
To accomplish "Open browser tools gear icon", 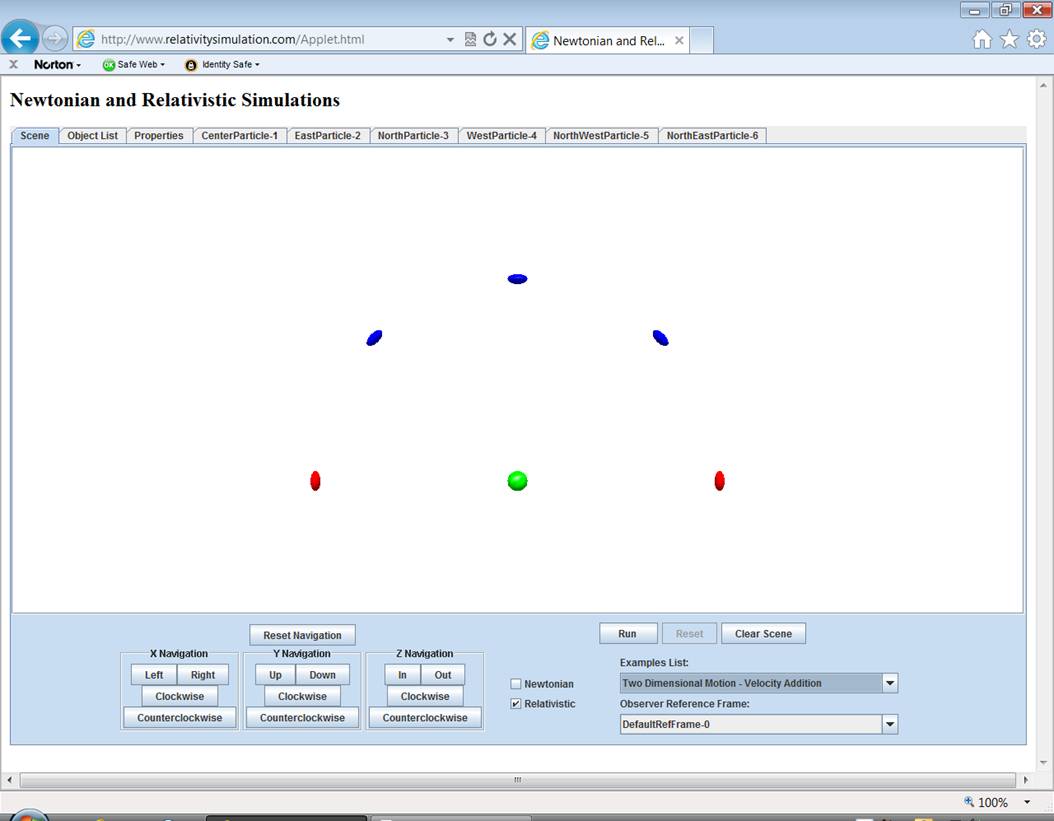I will coord(1037,39).
